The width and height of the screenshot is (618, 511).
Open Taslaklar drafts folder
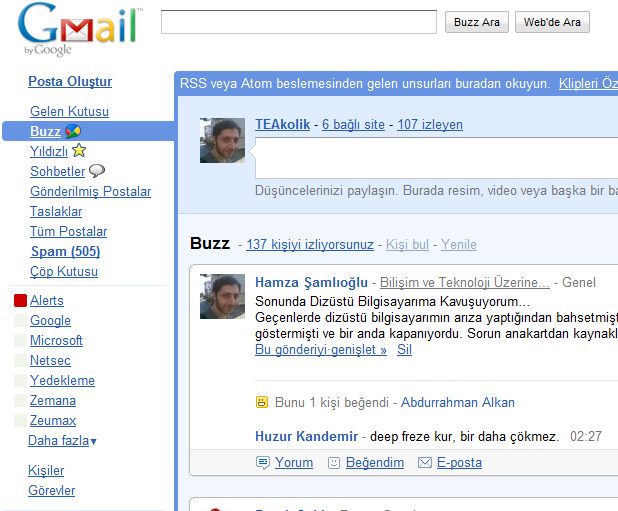point(56,212)
